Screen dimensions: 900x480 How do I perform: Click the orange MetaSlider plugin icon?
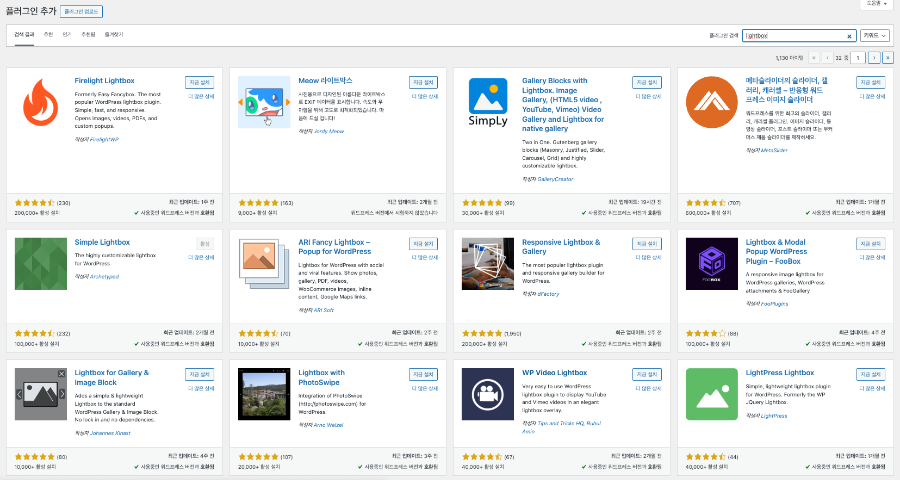(x=712, y=102)
